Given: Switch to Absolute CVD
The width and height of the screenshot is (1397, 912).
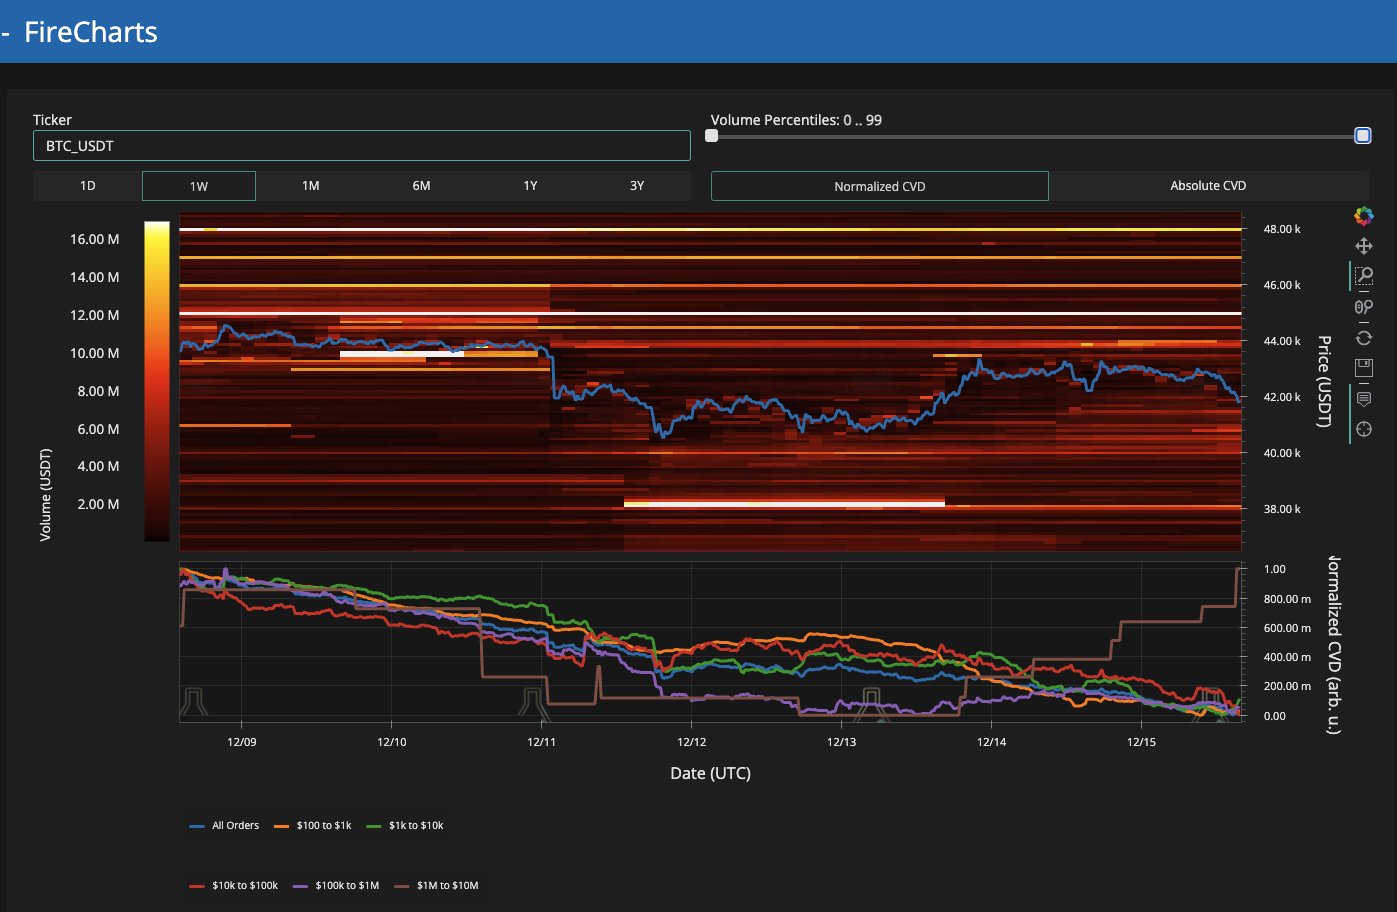Looking at the screenshot, I should tap(1208, 186).
